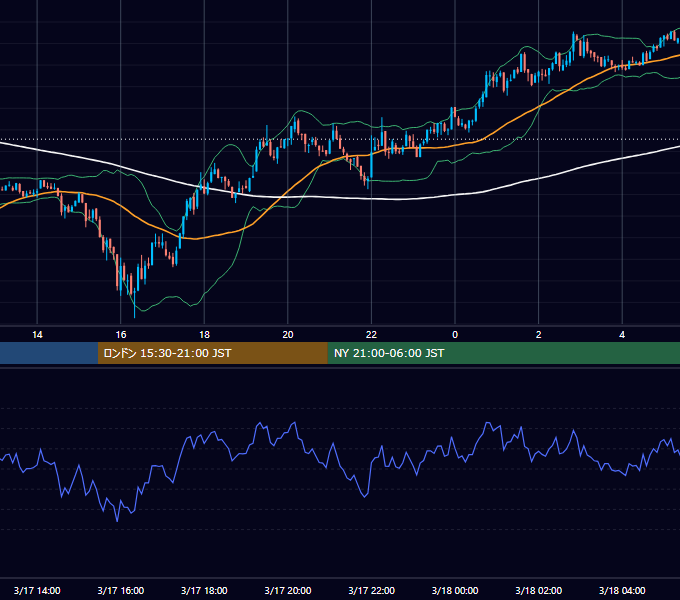This screenshot has height=600, width=680.
Task: Click the '3/17 16:00' date label
Action: tap(121, 590)
